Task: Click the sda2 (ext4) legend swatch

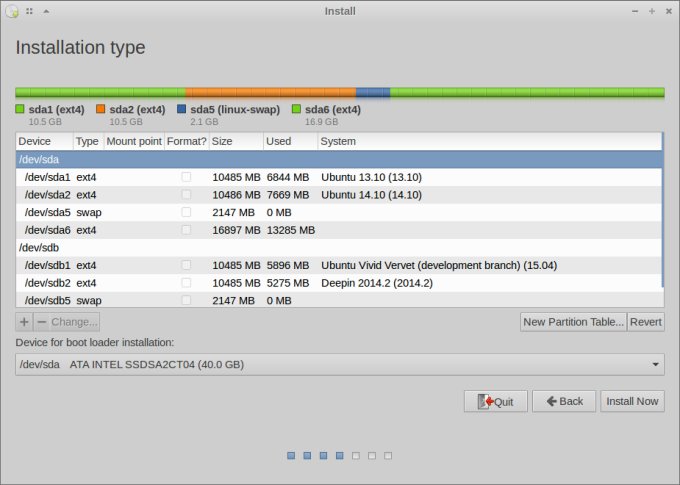Action: coord(101,109)
